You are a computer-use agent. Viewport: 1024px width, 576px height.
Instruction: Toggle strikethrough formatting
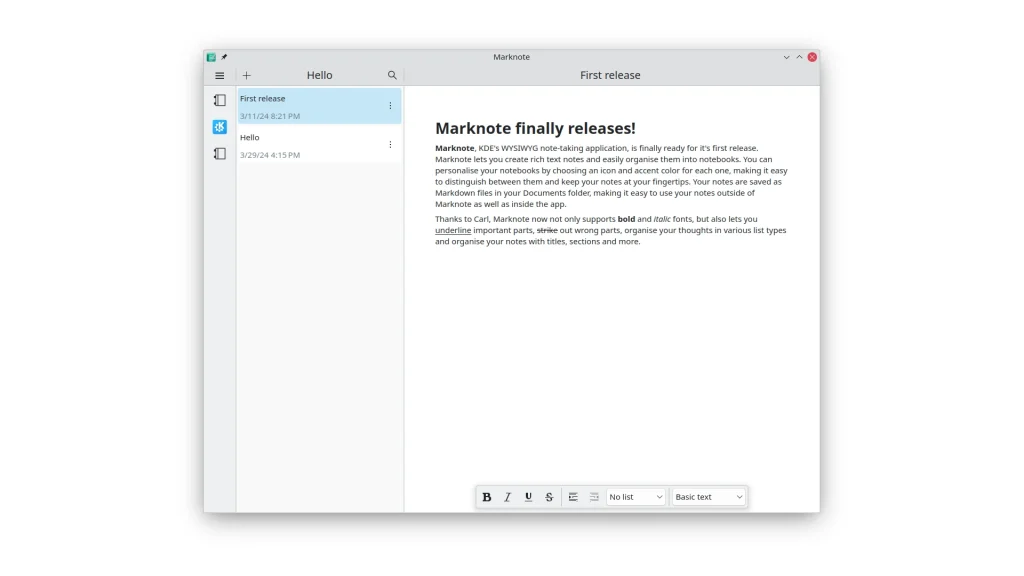pos(549,497)
